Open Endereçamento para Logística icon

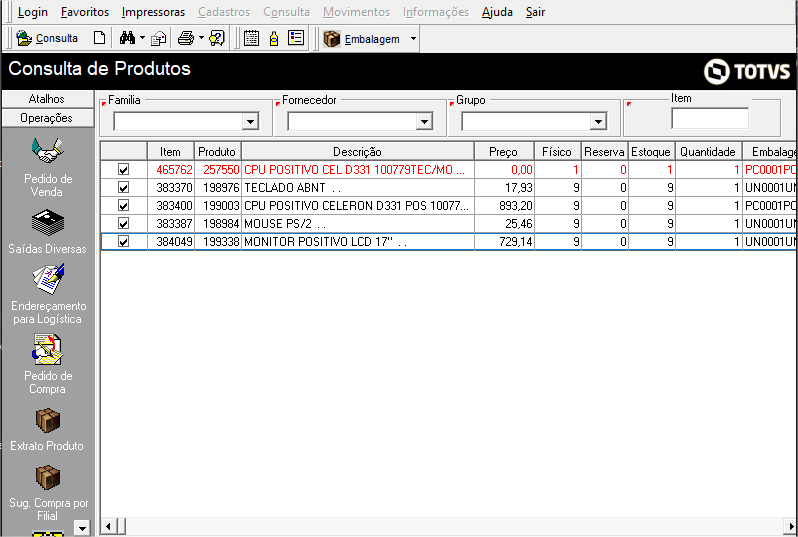pyautogui.click(x=48, y=279)
